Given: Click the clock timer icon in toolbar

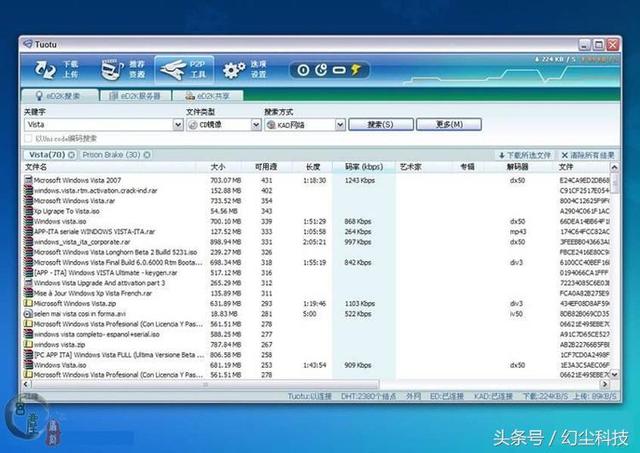Looking at the screenshot, I should click(x=321, y=70).
